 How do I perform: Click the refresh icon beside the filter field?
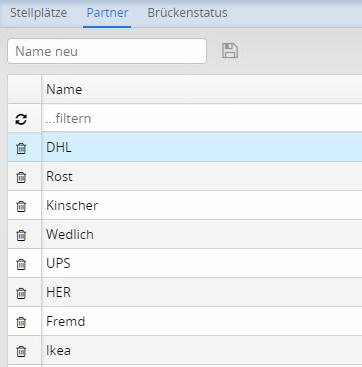(x=21, y=119)
